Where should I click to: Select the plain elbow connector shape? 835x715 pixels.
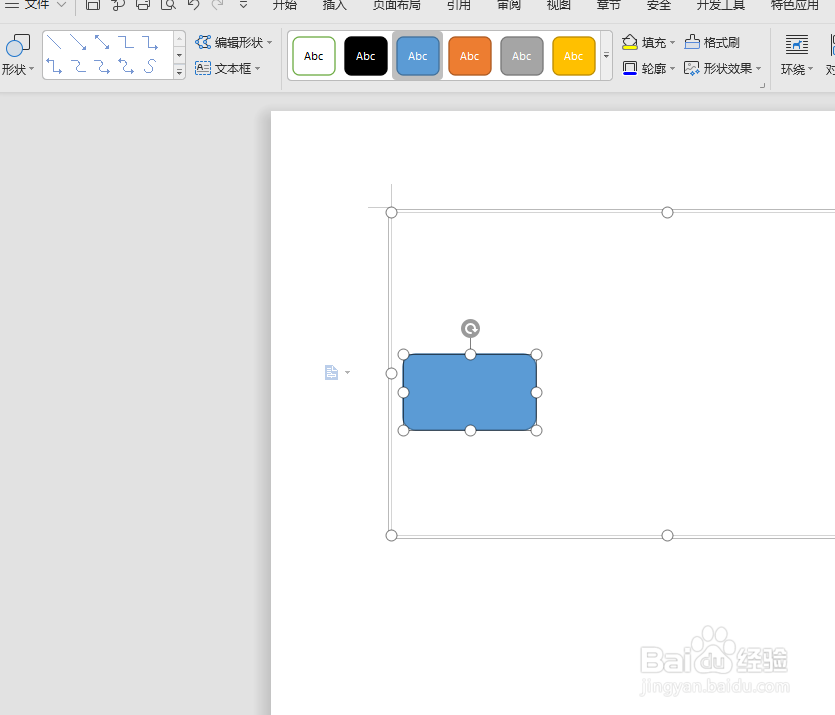(126, 42)
